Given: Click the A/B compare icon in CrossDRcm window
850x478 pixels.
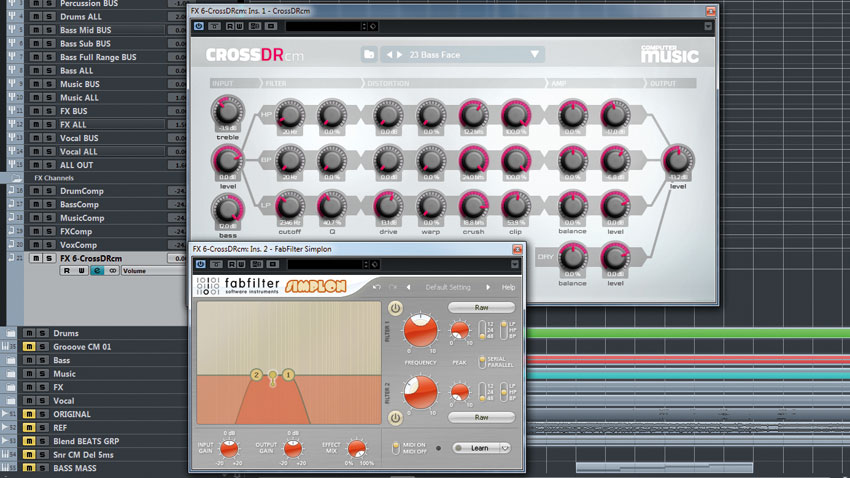Looking at the screenshot, I should pos(255,26).
